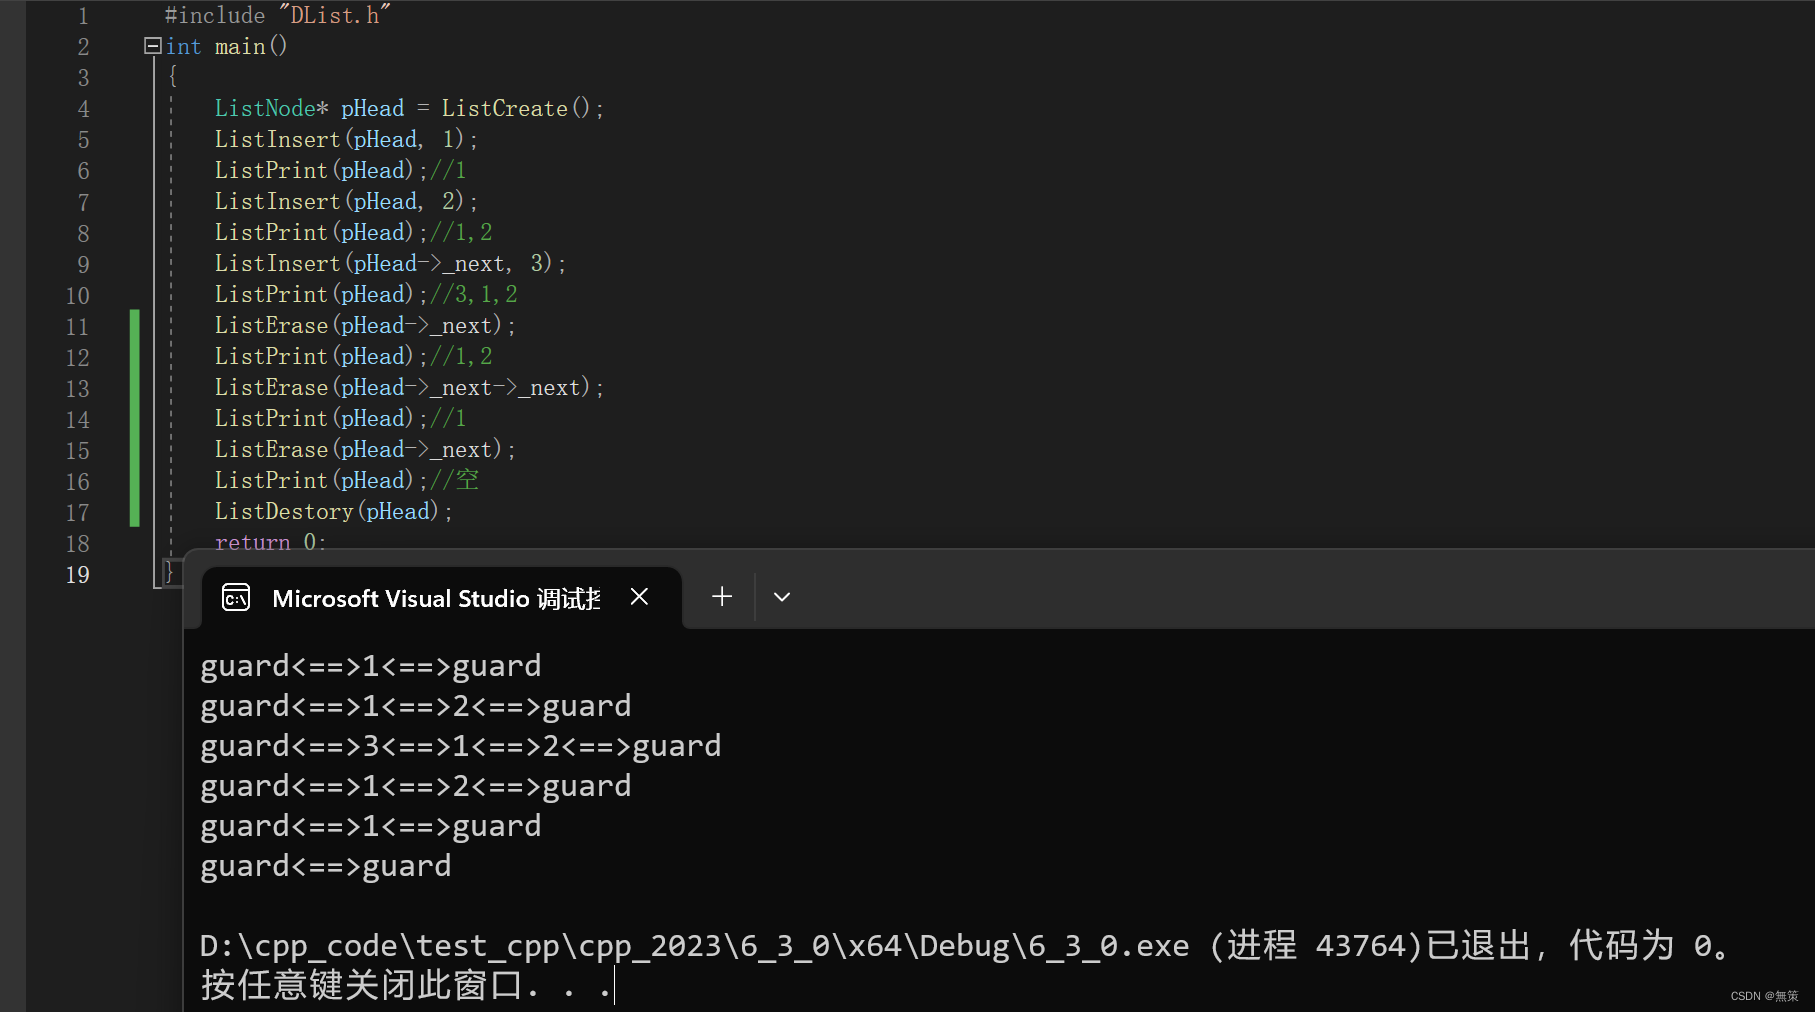Collapse the main() function fold marker
Image resolution: width=1815 pixels, height=1012 pixels.
tap(152, 46)
